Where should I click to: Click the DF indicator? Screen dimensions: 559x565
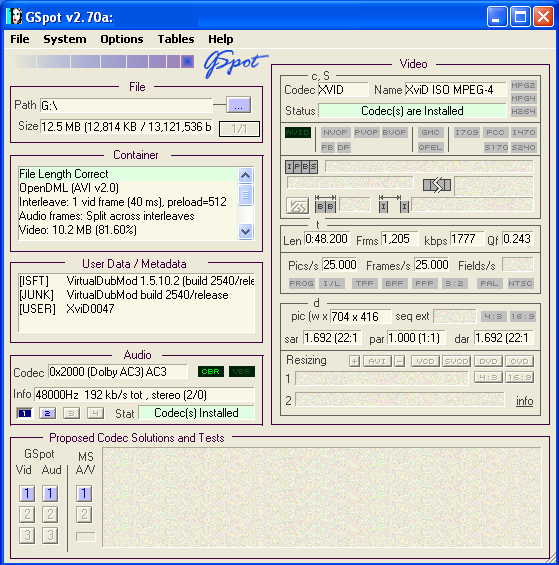coord(343,147)
